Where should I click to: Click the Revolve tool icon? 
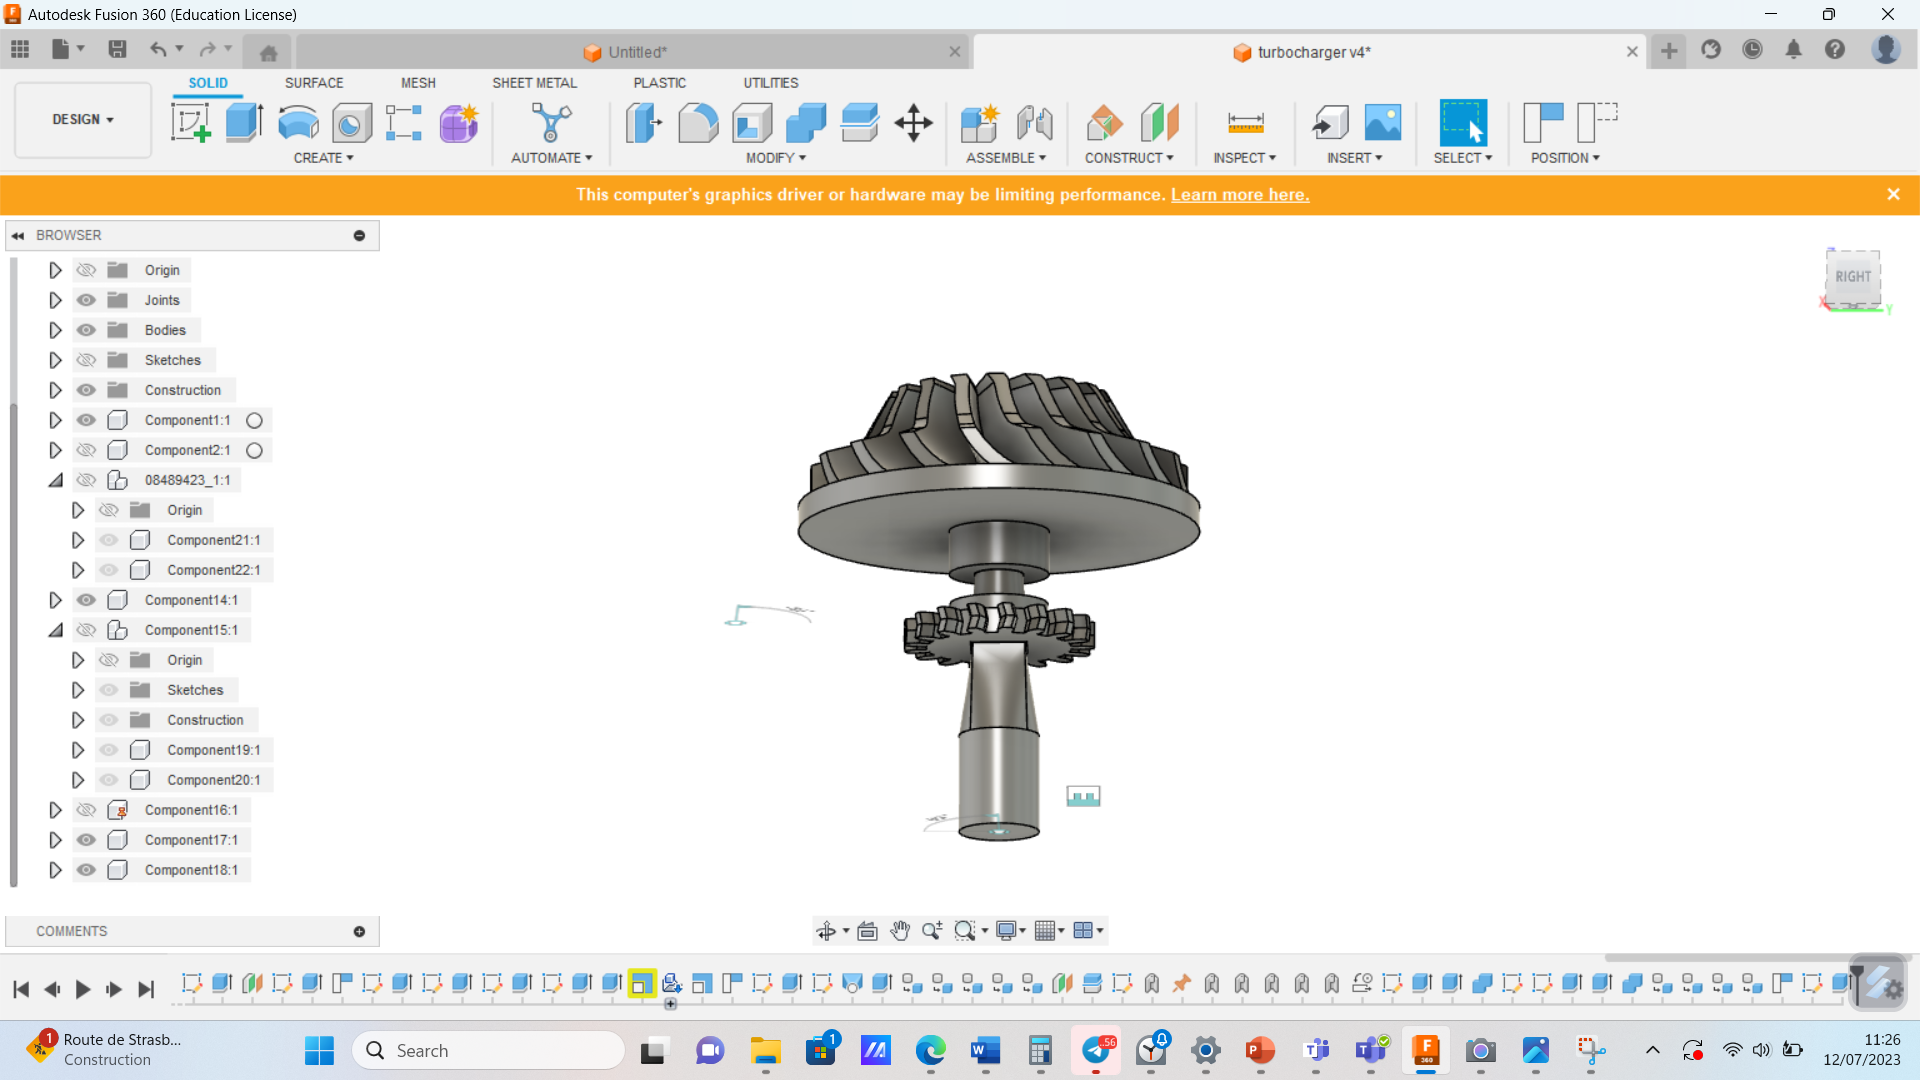click(298, 123)
